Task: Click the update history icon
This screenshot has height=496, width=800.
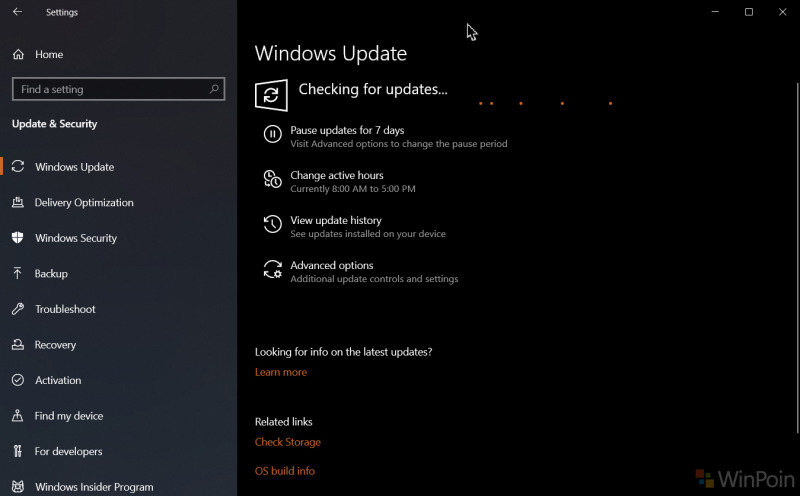Action: click(x=272, y=224)
